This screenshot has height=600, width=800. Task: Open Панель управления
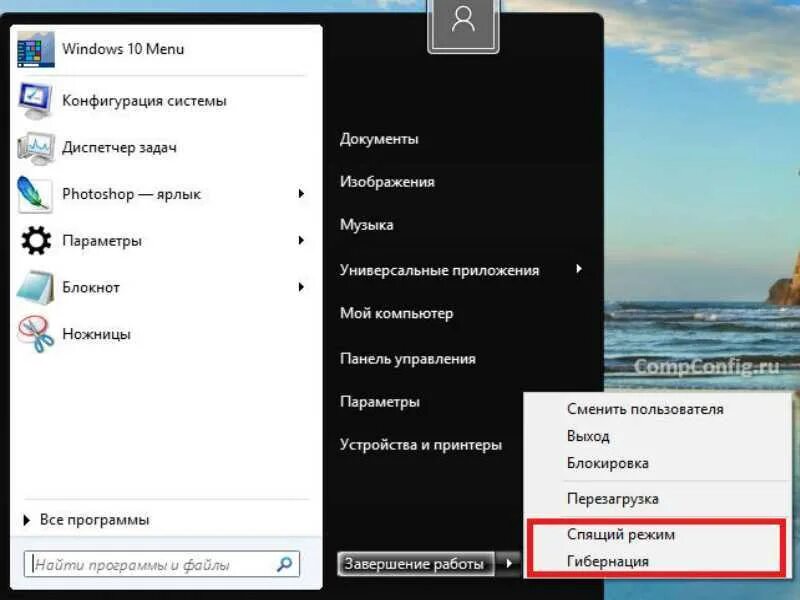408,359
